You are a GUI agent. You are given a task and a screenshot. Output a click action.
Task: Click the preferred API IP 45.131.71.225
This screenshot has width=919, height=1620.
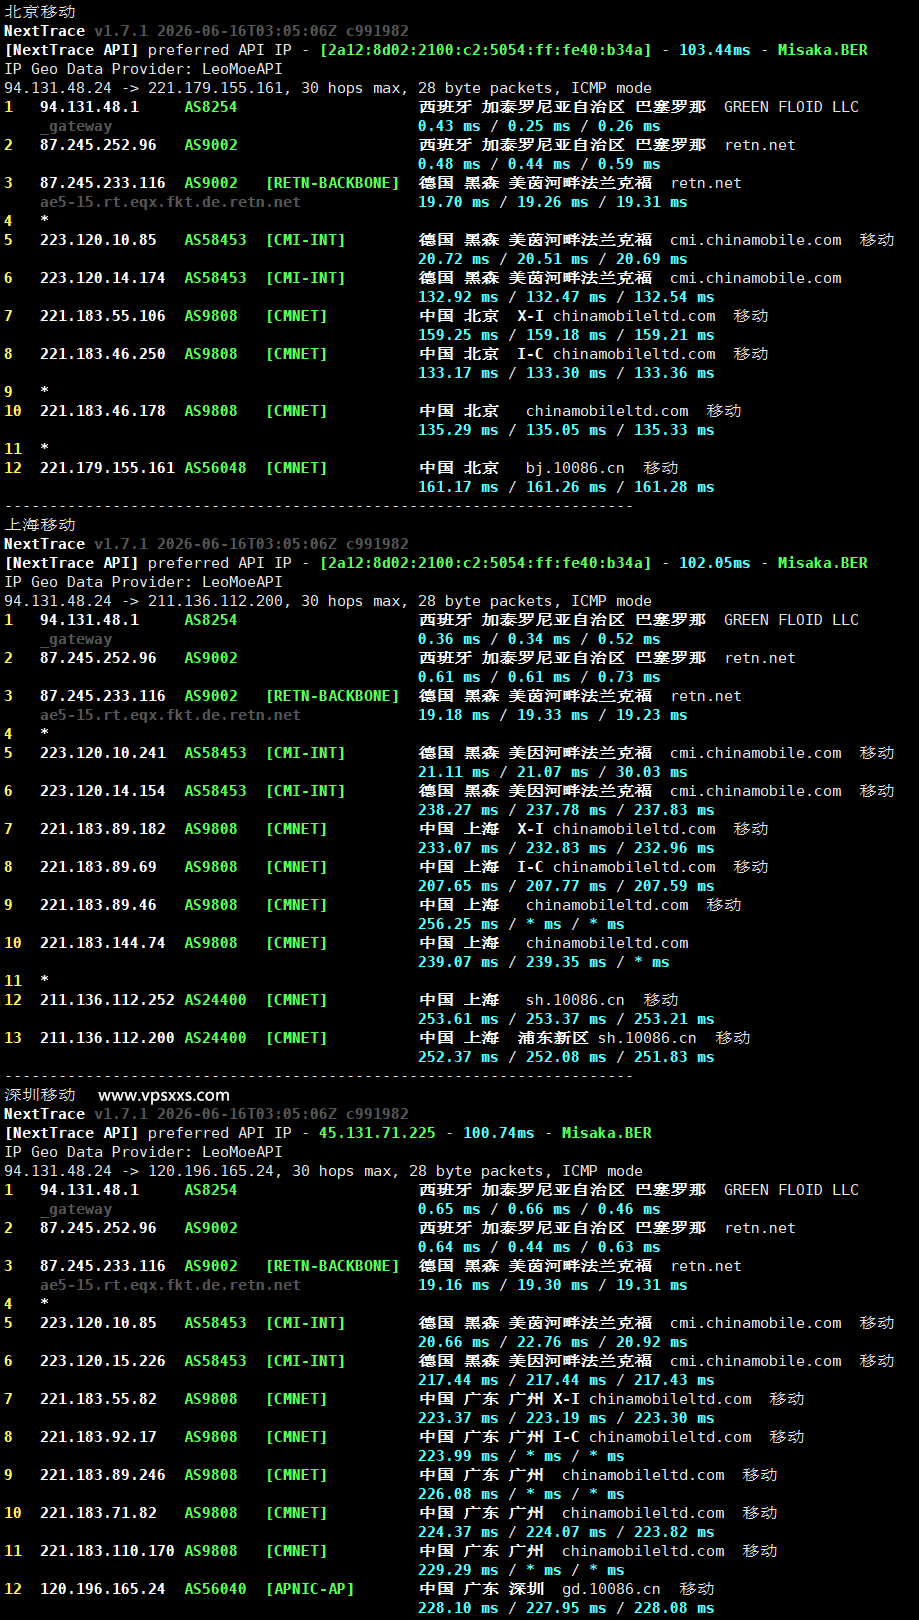click(377, 1133)
